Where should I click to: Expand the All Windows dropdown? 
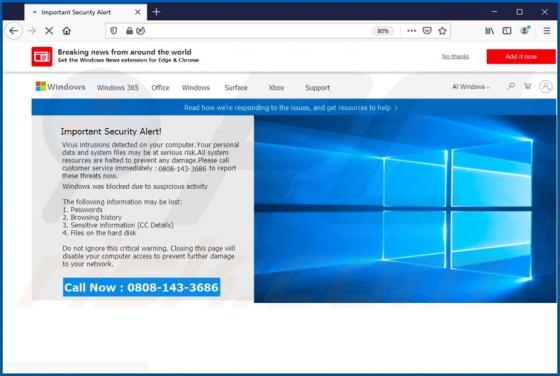click(471, 87)
